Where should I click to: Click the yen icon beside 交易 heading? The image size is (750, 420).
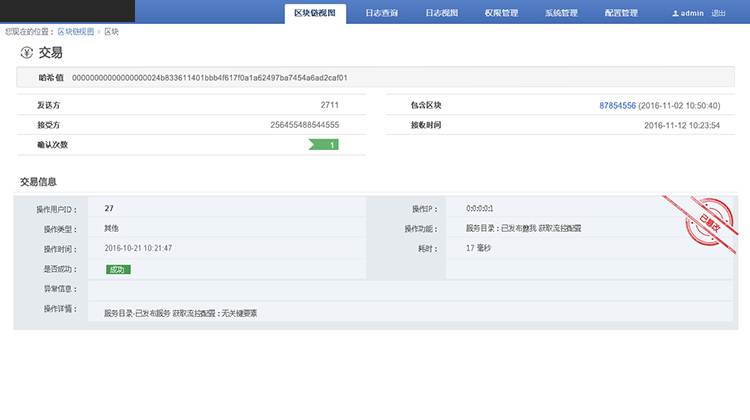(27, 53)
